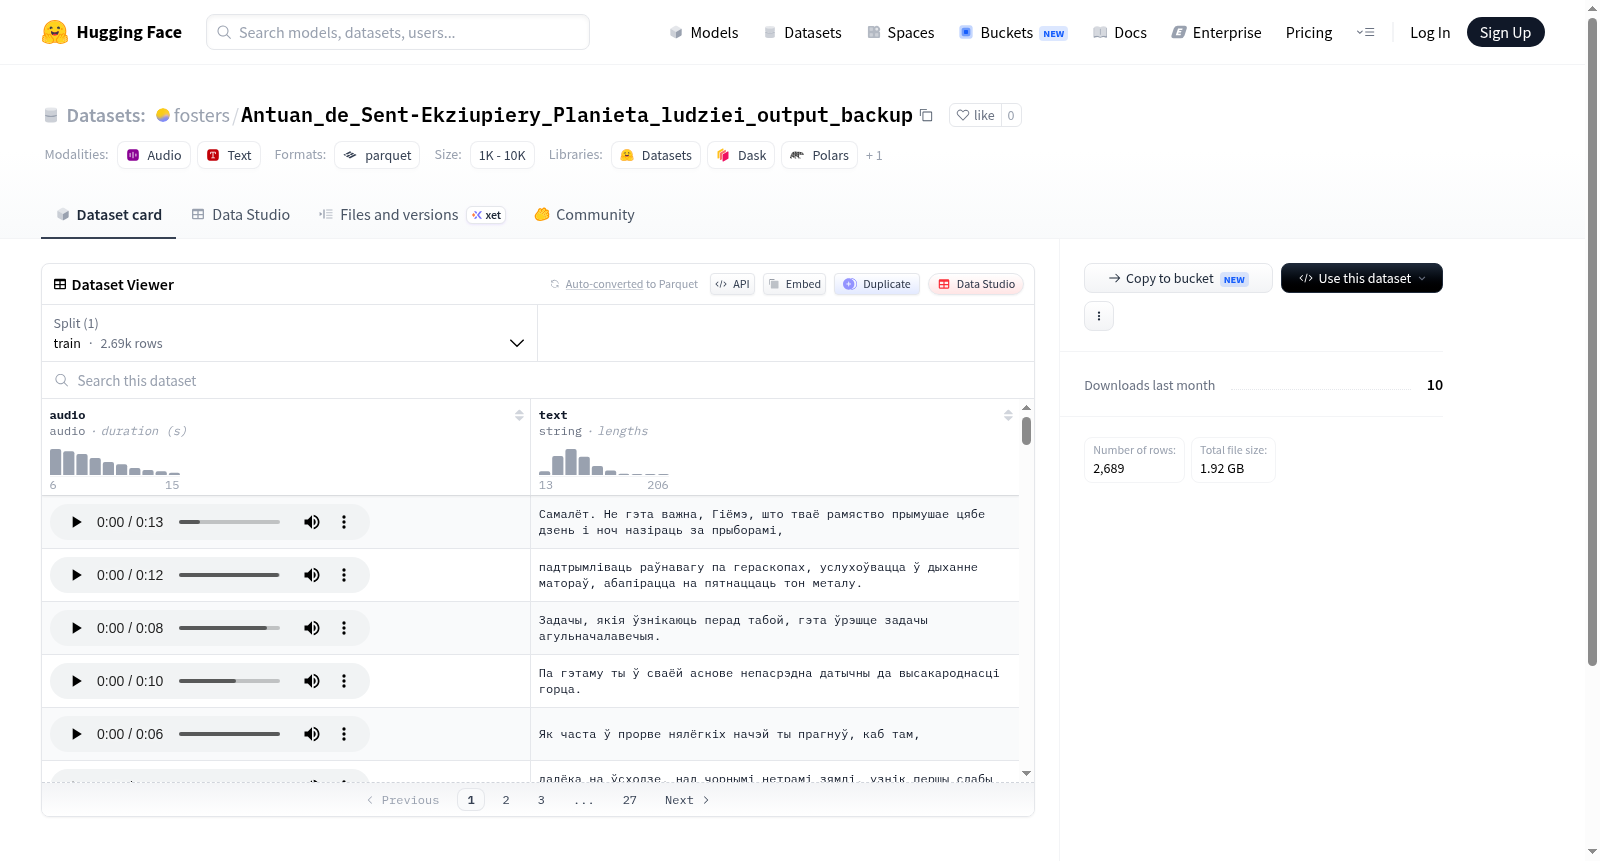This screenshot has width=1600, height=861.
Task: Seek within the 0:08 audio progress bar
Action: pyautogui.click(x=229, y=628)
